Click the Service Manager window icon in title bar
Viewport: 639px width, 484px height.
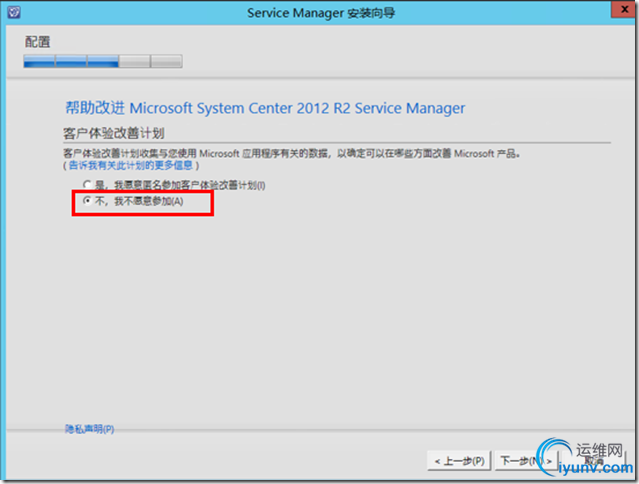13,12
